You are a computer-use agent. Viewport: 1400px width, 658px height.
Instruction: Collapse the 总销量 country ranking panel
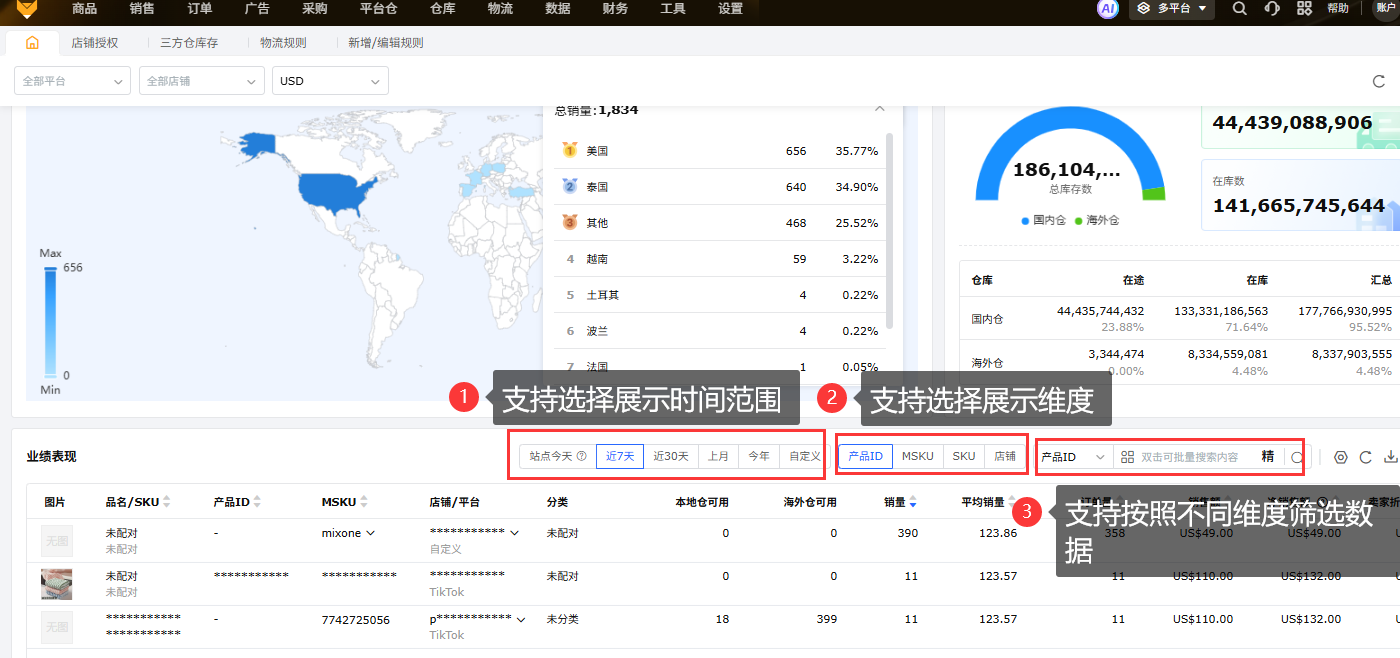tap(879, 109)
